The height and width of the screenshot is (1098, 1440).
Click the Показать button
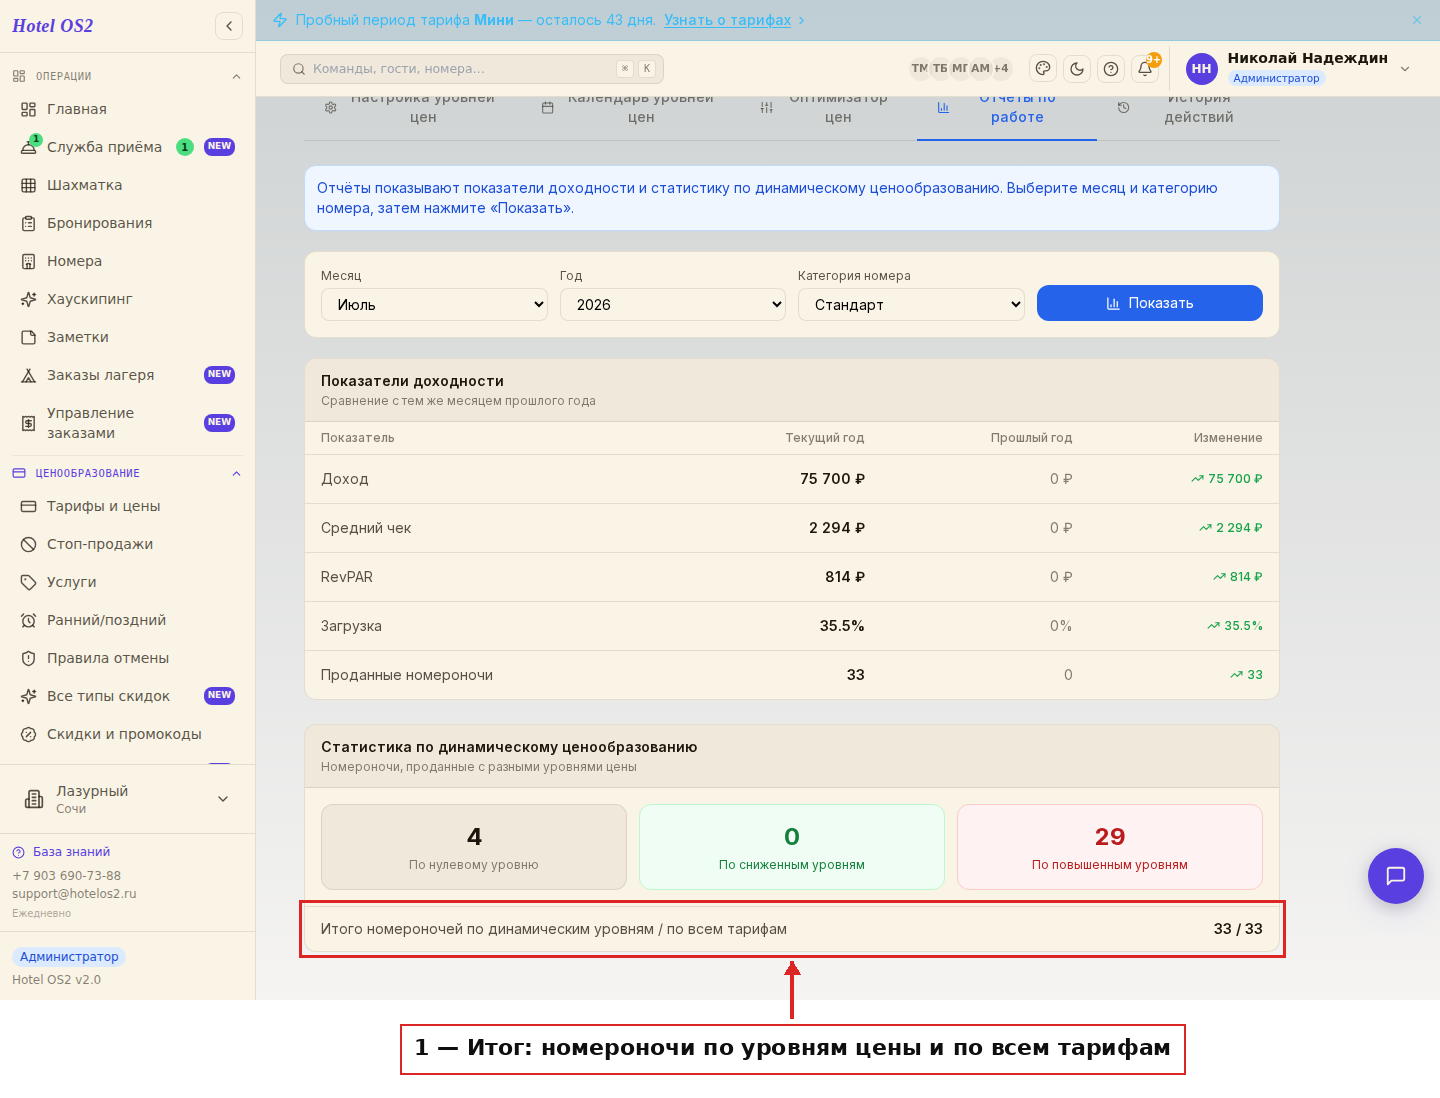tap(1150, 303)
